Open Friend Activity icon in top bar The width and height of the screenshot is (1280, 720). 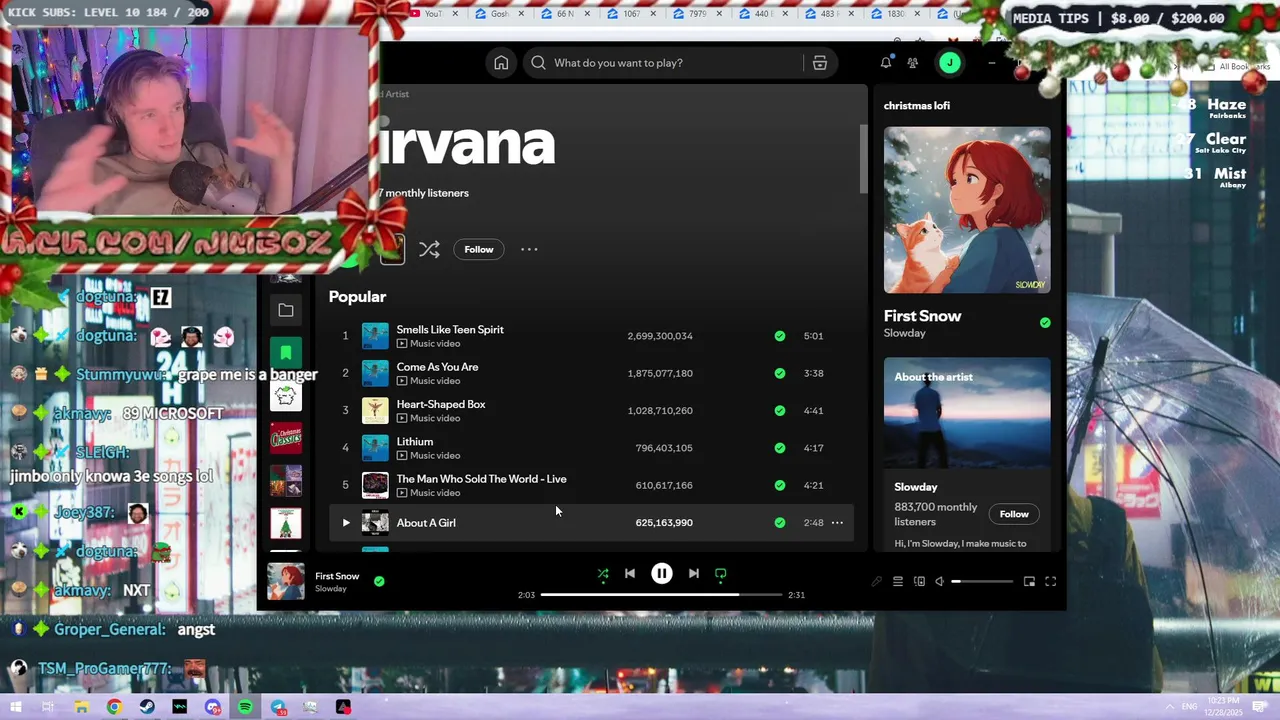(913, 63)
